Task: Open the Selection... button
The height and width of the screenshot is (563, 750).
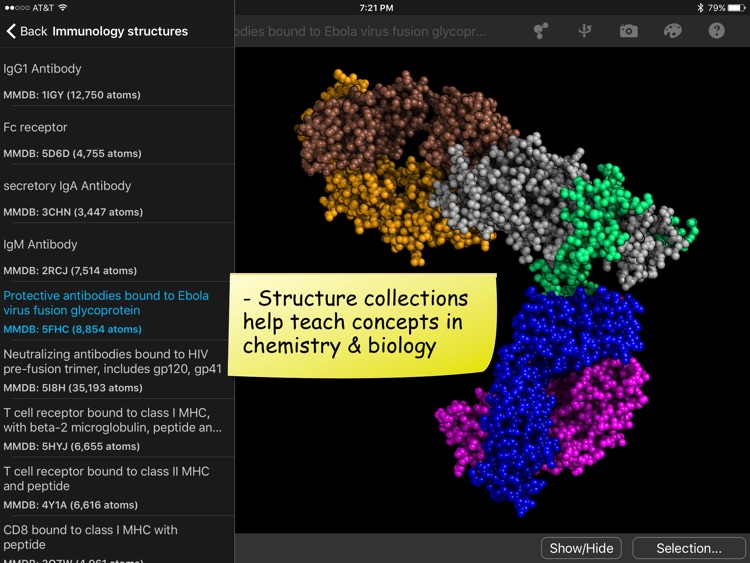Action: 689,548
